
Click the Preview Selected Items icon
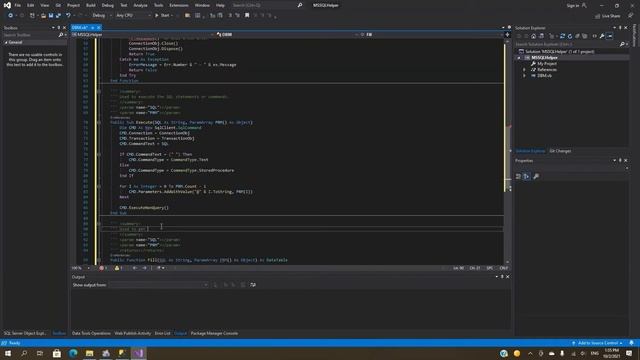609,36
